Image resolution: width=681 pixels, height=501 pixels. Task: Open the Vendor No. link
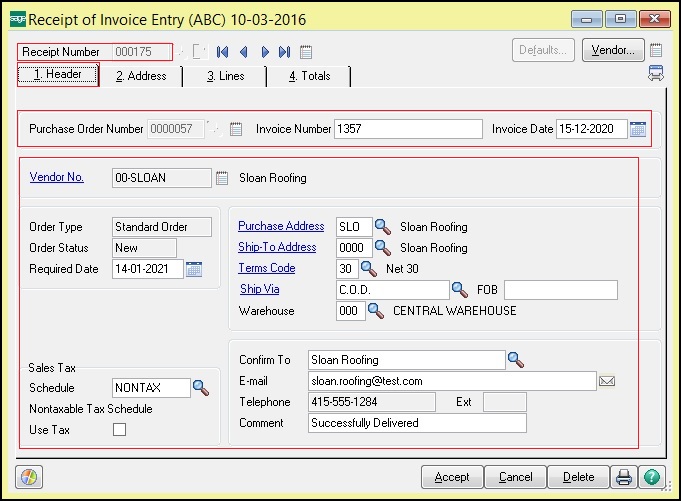pyautogui.click(x=57, y=177)
